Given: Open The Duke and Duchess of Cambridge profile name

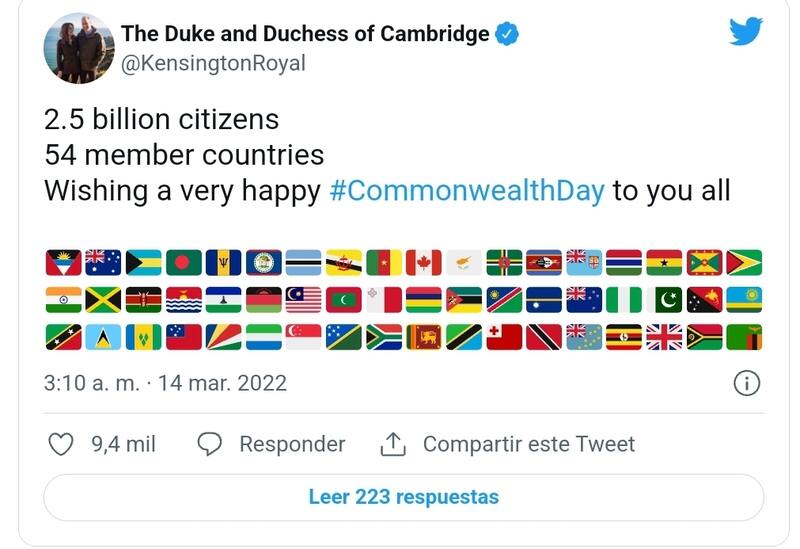Looking at the screenshot, I should pos(305,34).
